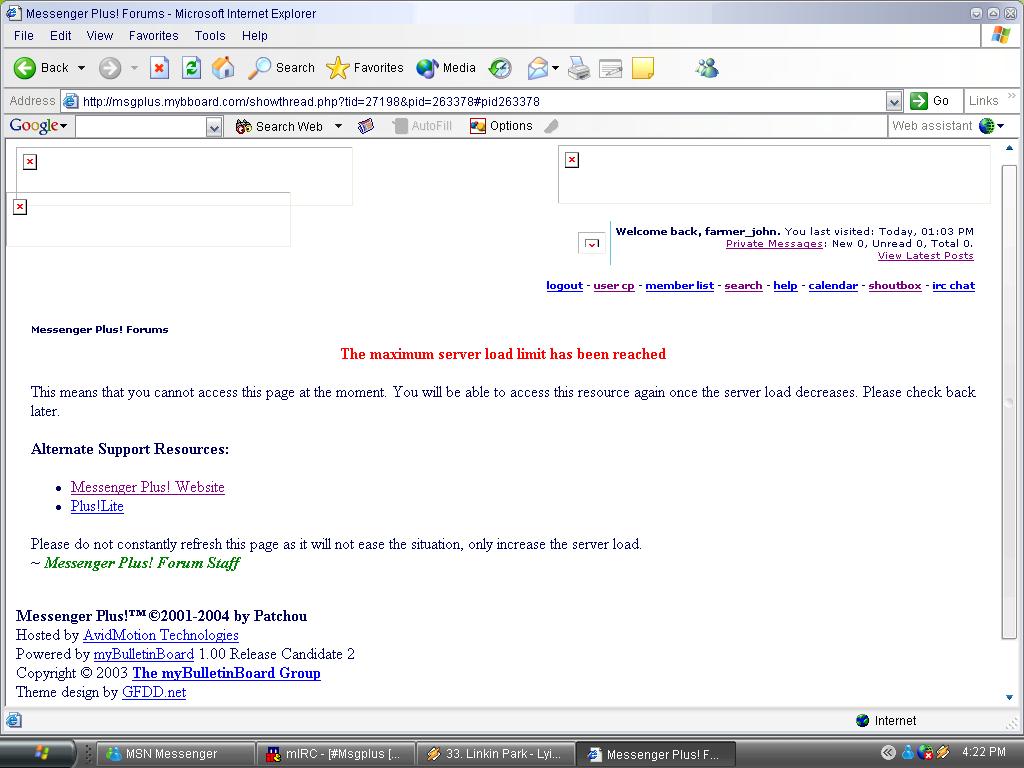Open the shoutbox link

(895, 285)
